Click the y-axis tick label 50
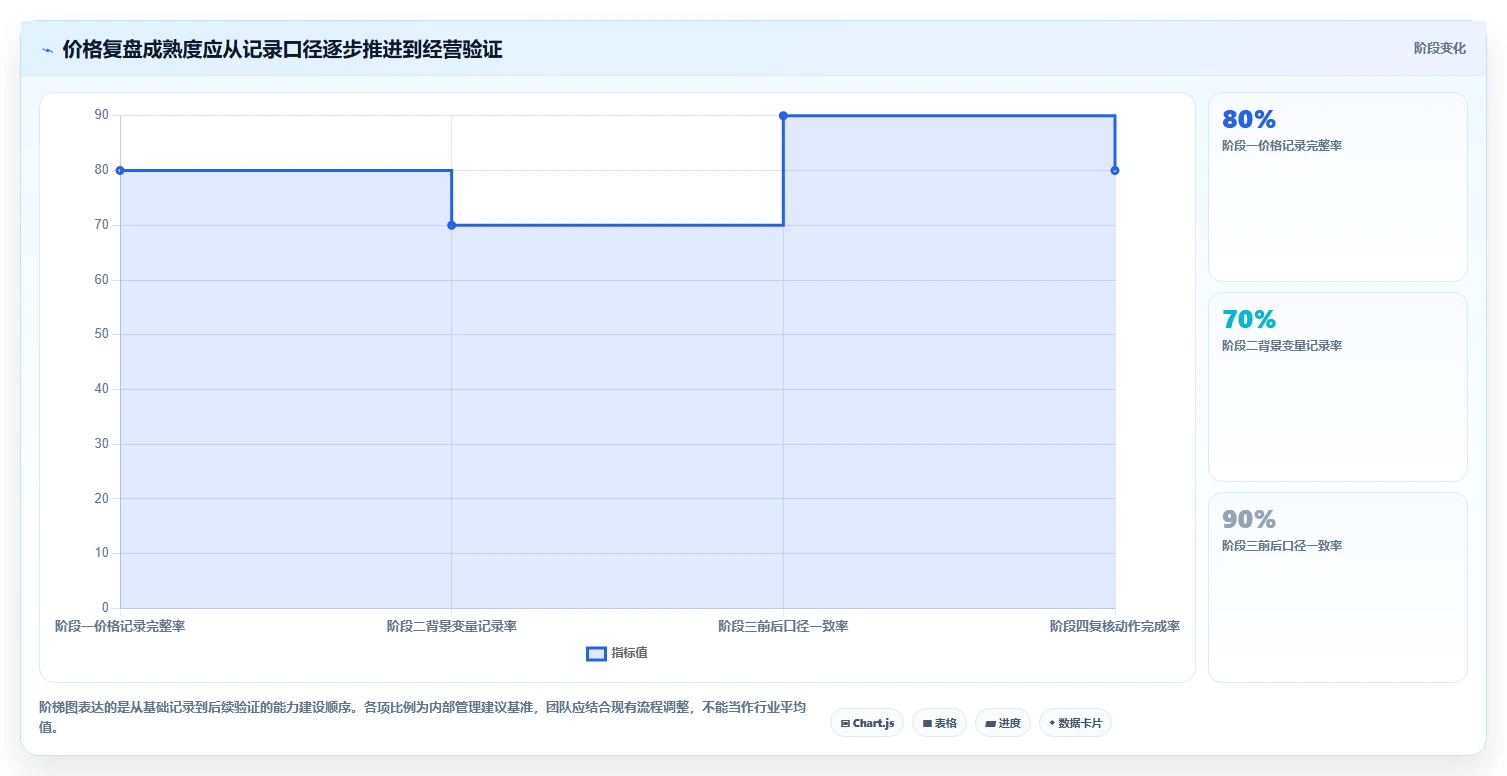This screenshot has height=776, width=1507. (x=102, y=334)
